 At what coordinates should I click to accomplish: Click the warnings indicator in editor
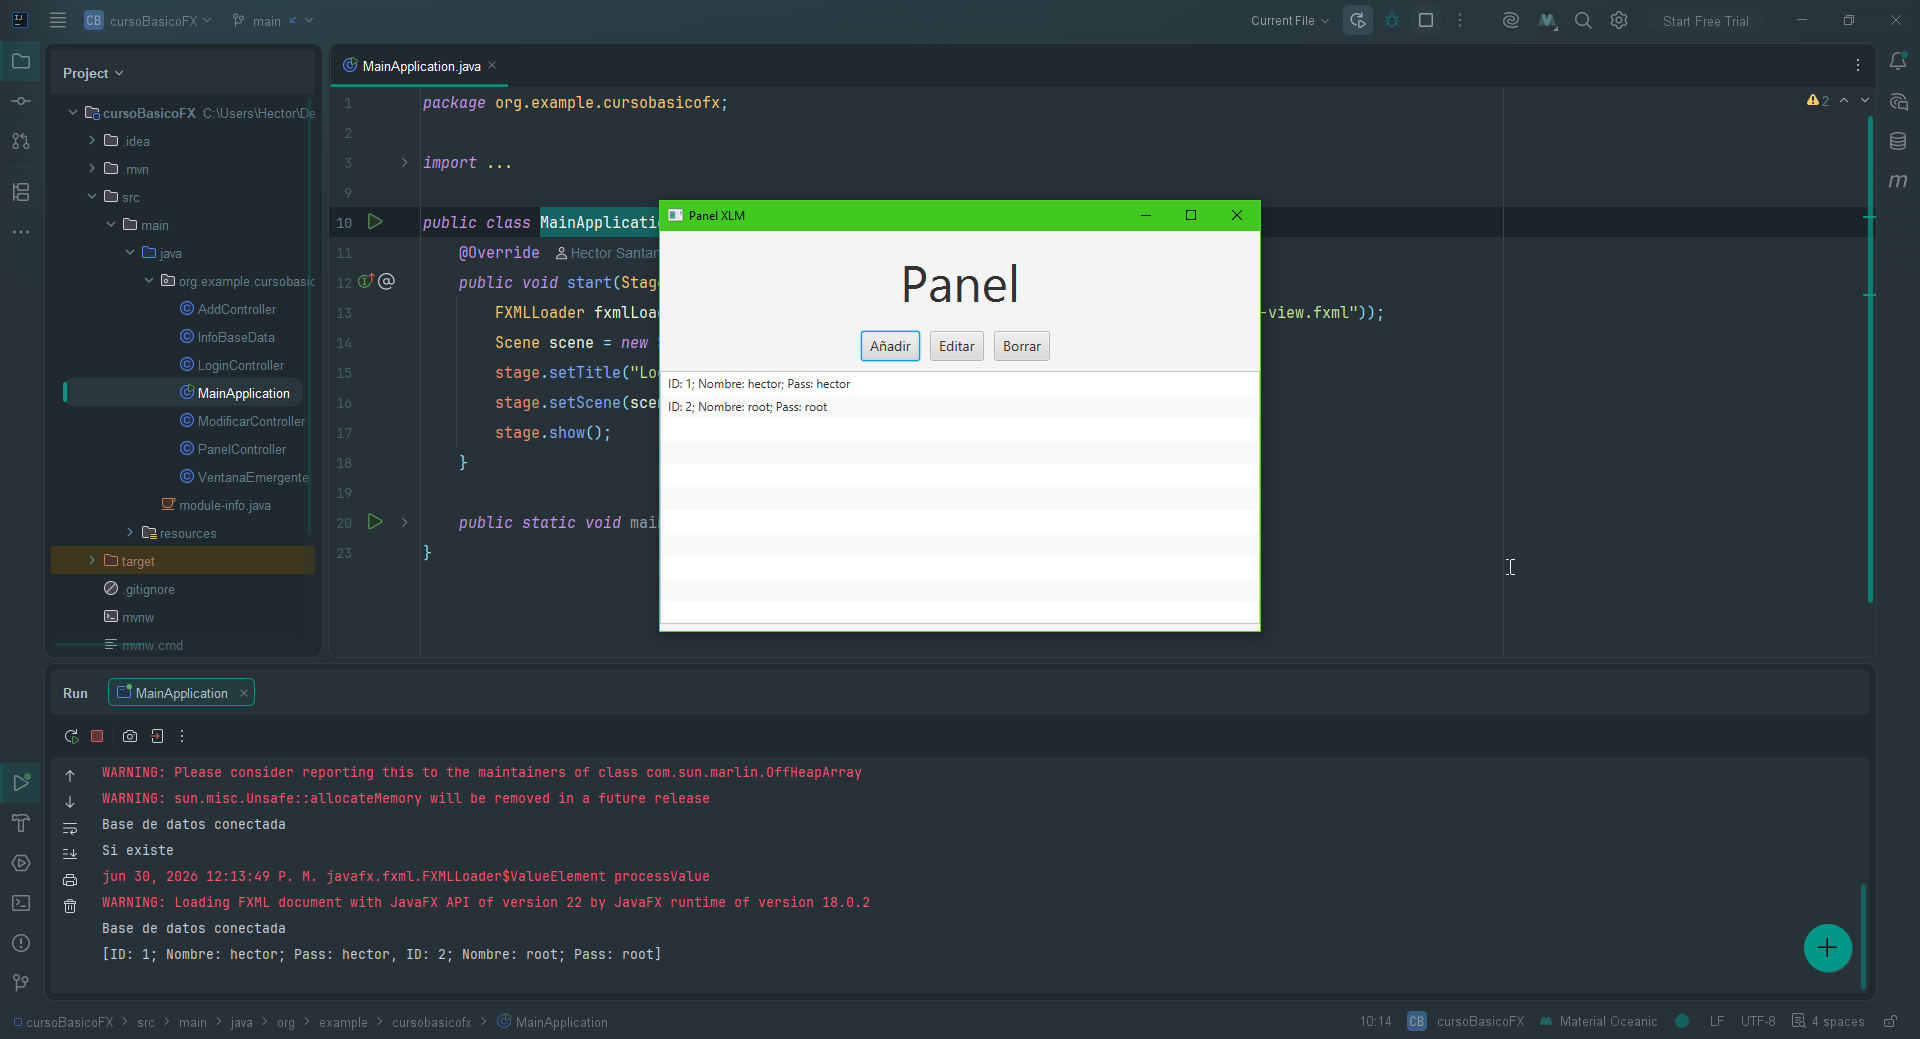[x=1818, y=100]
